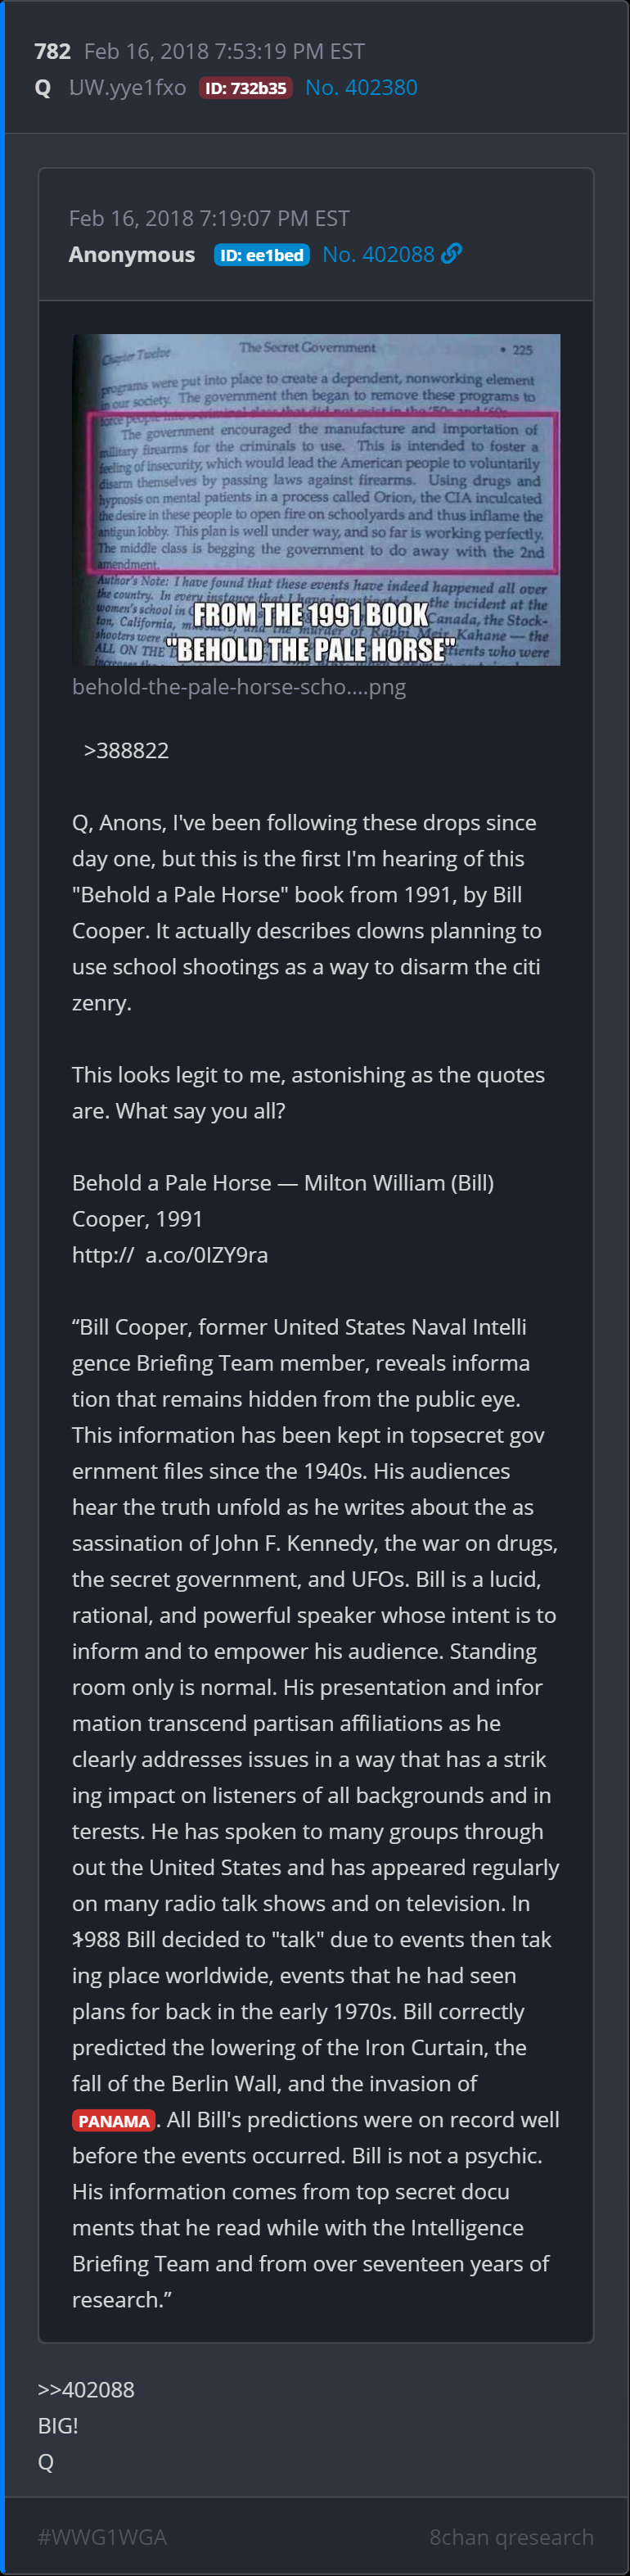Viewport: 630px width, 2576px height.
Task: Follow the >388822 reply reference
Action: click(x=126, y=750)
